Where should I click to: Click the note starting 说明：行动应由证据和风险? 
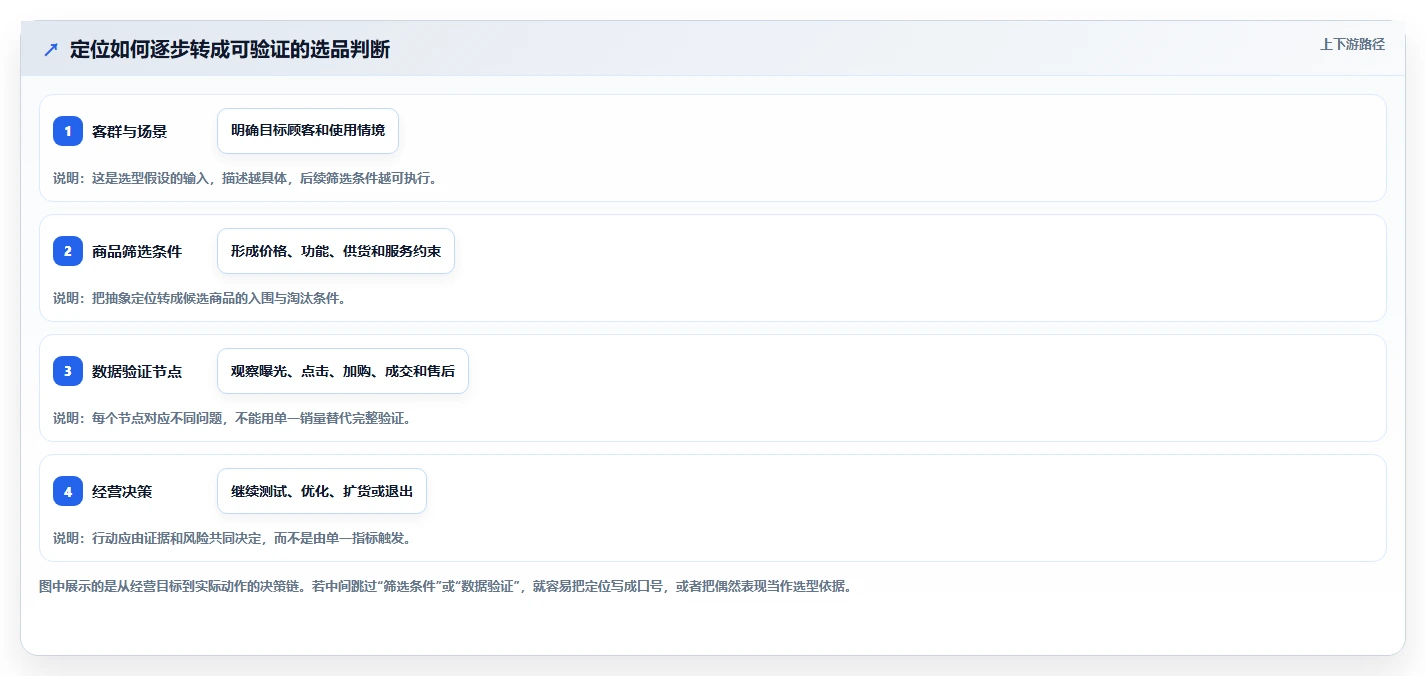[x=232, y=538]
